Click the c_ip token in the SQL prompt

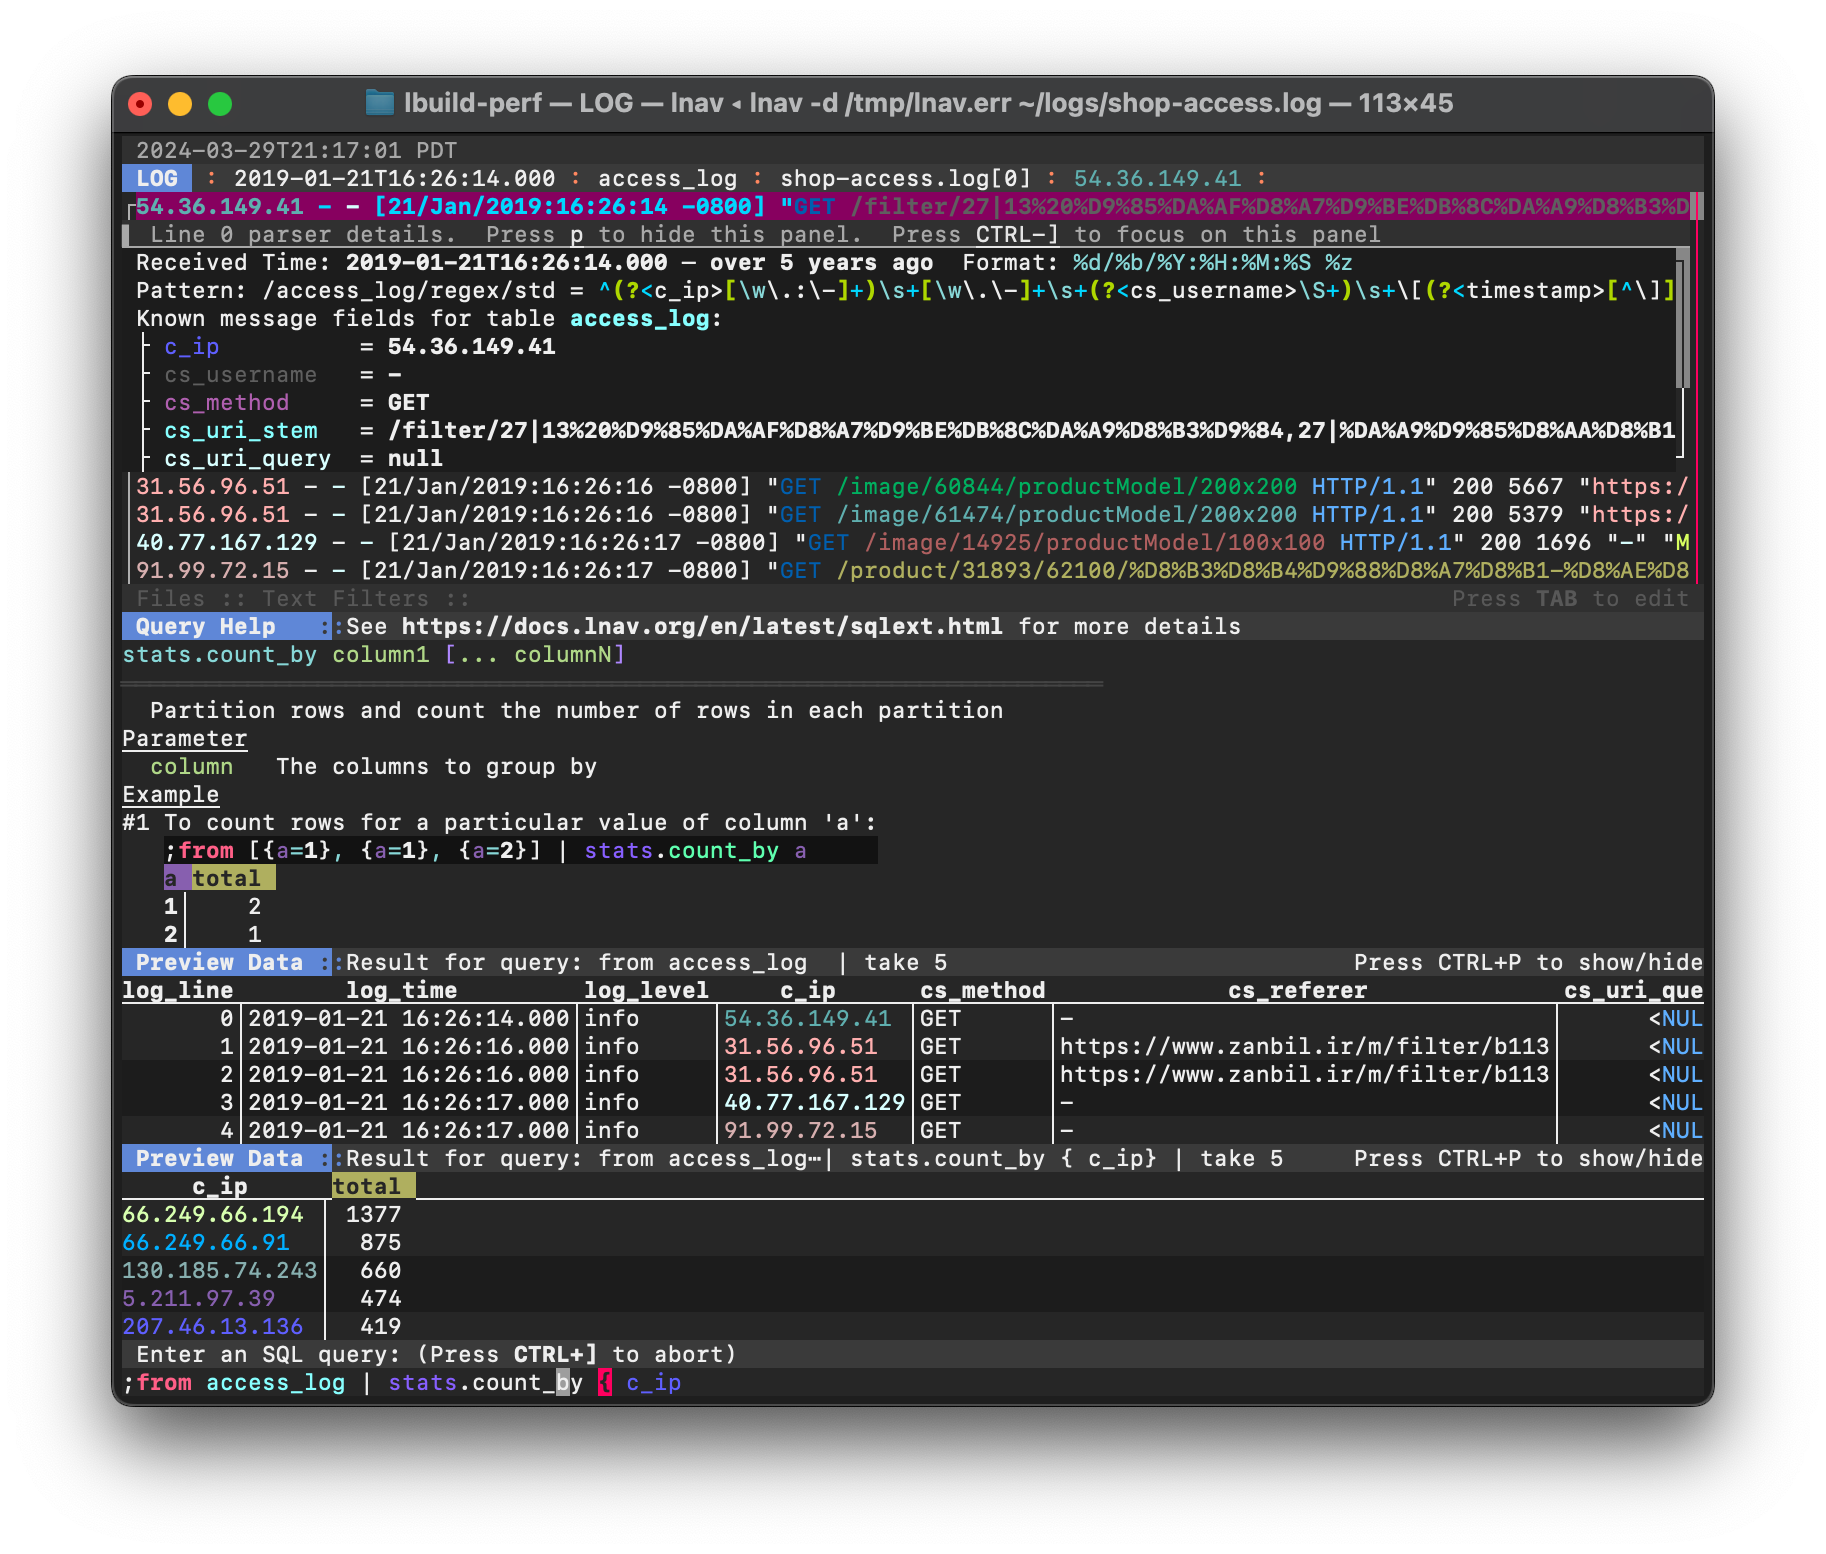[x=653, y=1382]
